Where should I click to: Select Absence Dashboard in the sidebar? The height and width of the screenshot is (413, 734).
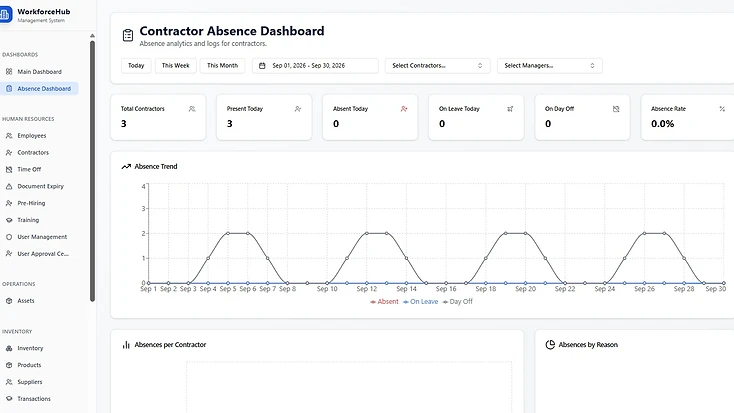pyautogui.click(x=39, y=88)
